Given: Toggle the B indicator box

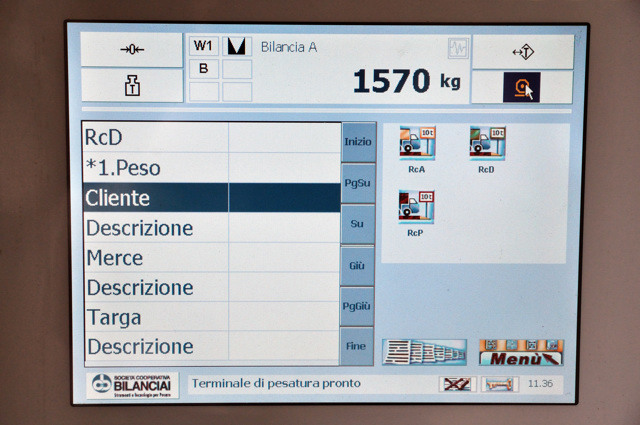Looking at the screenshot, I should click(x=204, y=69).
